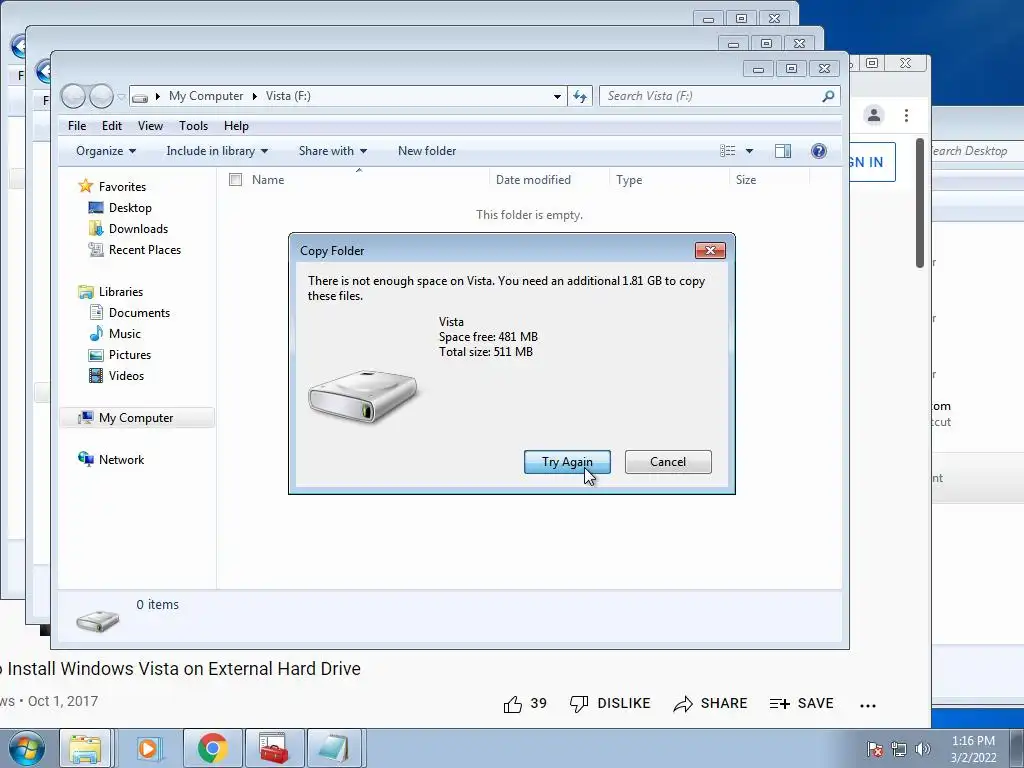The image size is (1024, 768).
Task: Retry the copy with Try Again
Action: click(x=567, y=462)
